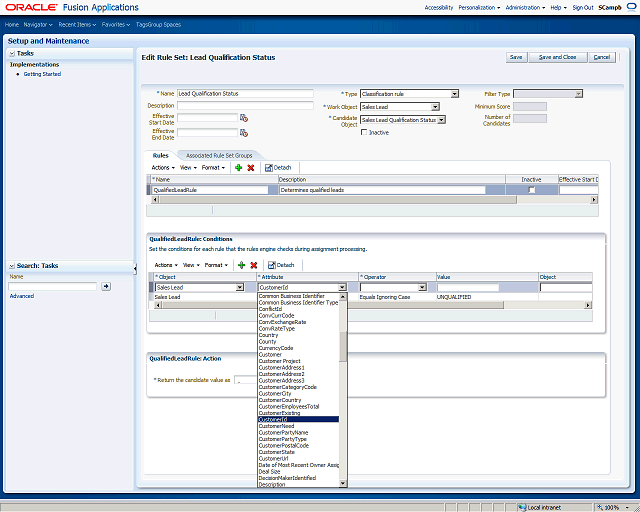The height and width of the screenshot is (512, 640).
Task: Detach the Rules table
Action: [278, 167]
